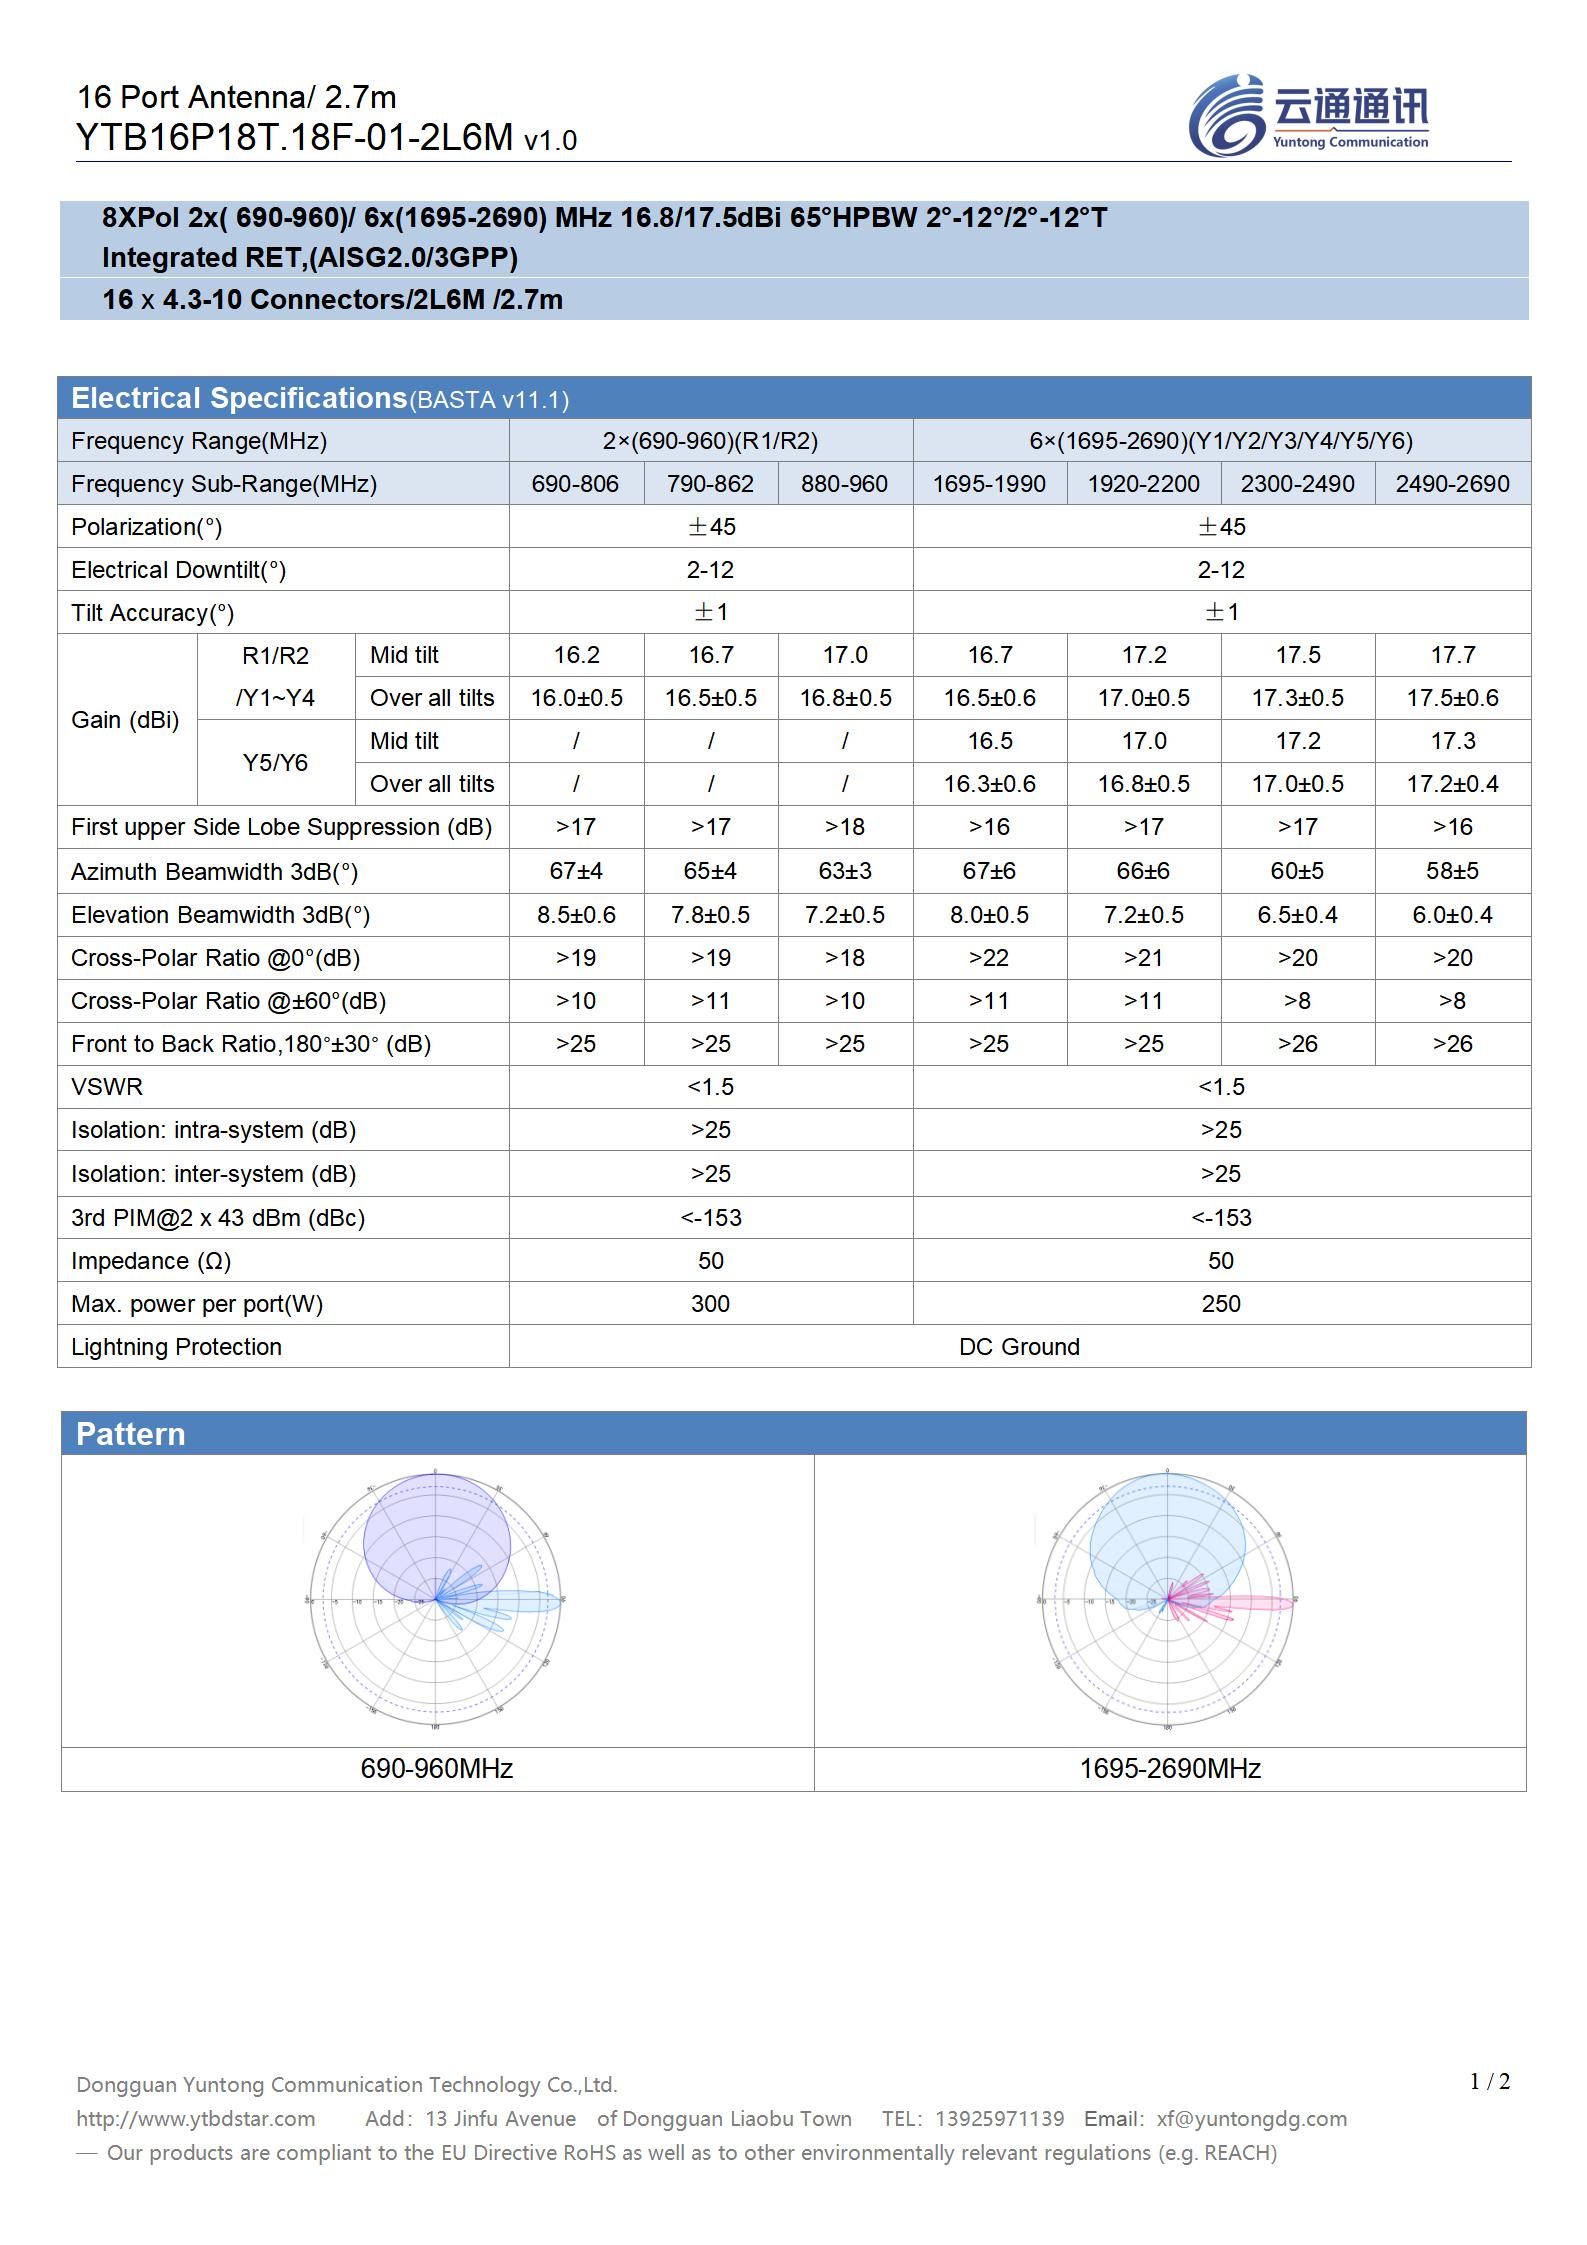Select the DC Ground lightning protection value
1587x2245 pixels.
(1019, 1347)
